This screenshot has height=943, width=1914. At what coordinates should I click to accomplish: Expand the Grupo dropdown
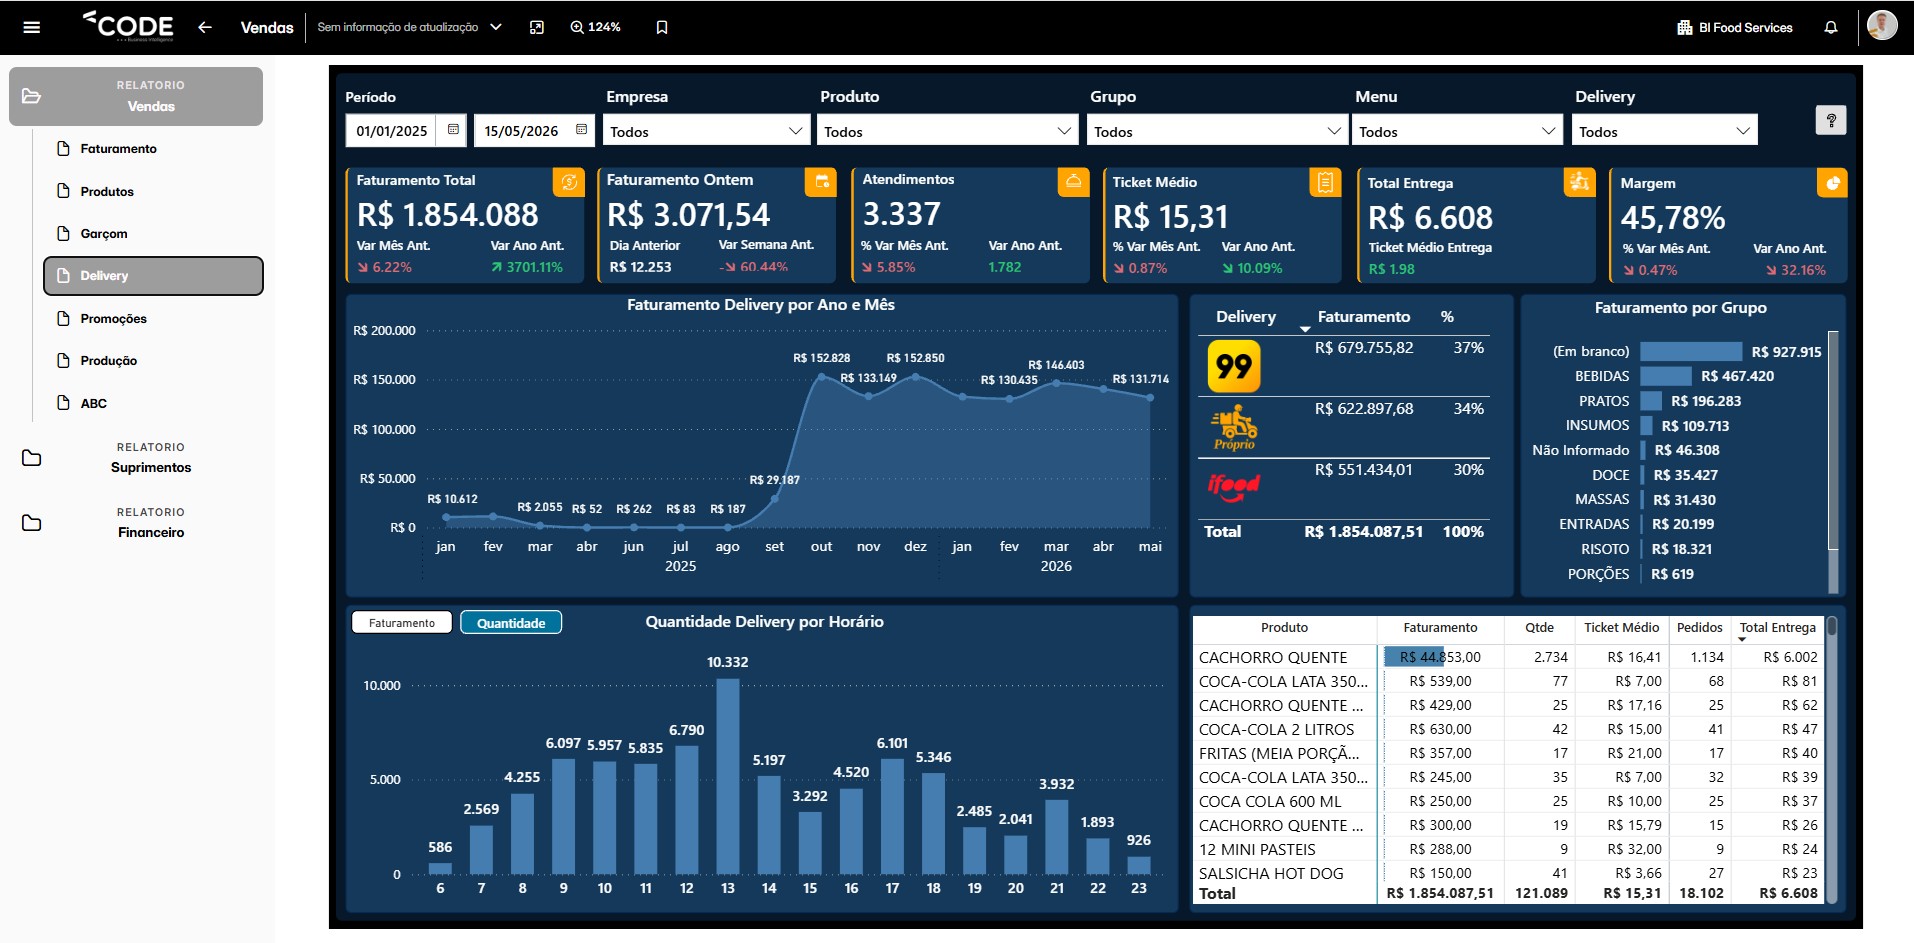coord(1216,131)
